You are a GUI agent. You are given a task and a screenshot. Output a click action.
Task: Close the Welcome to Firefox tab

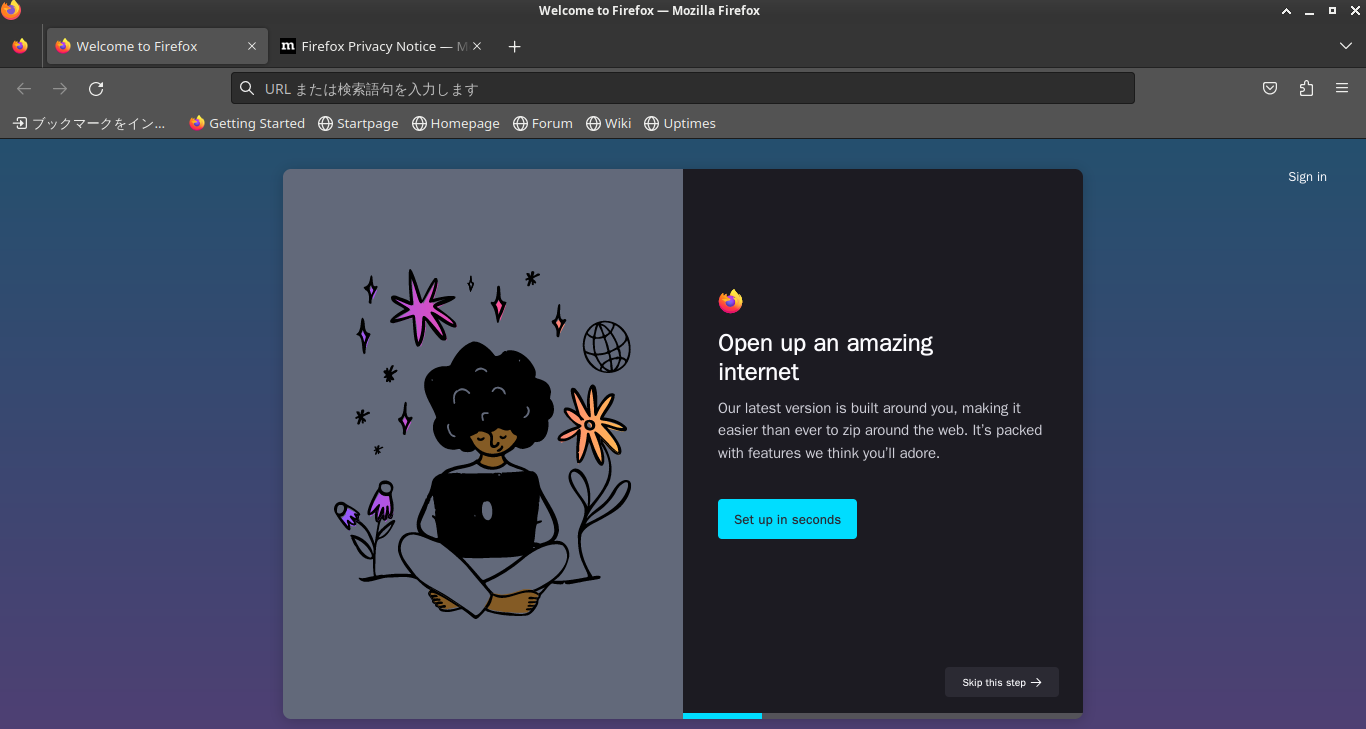point(252,46)
